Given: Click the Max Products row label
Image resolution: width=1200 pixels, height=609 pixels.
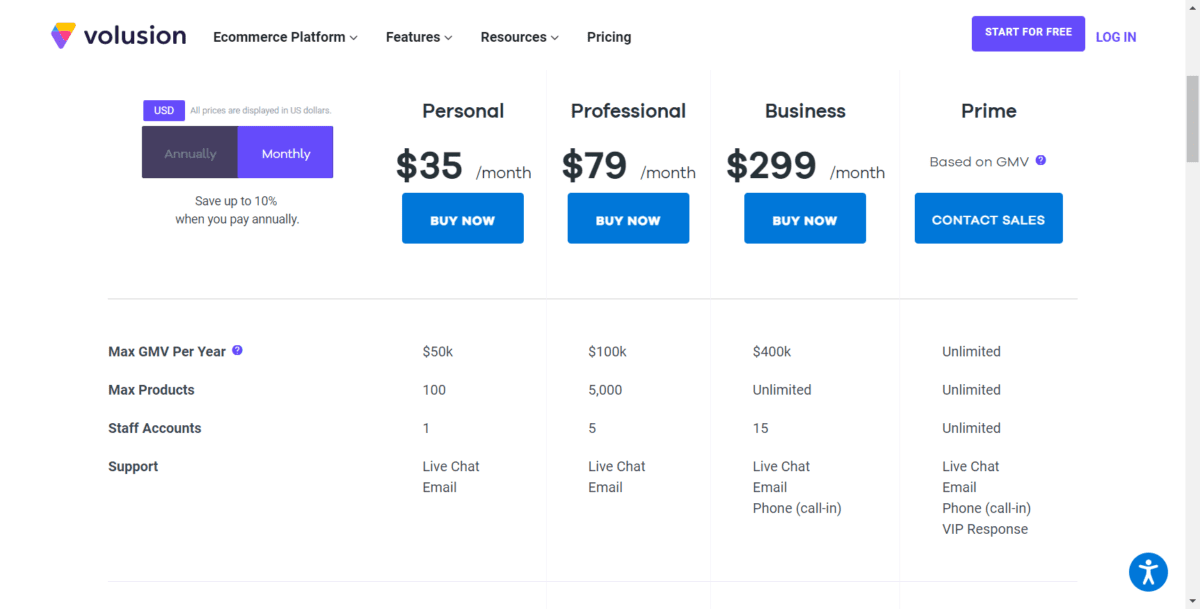Looking at the screenshot, I should 151,390.
